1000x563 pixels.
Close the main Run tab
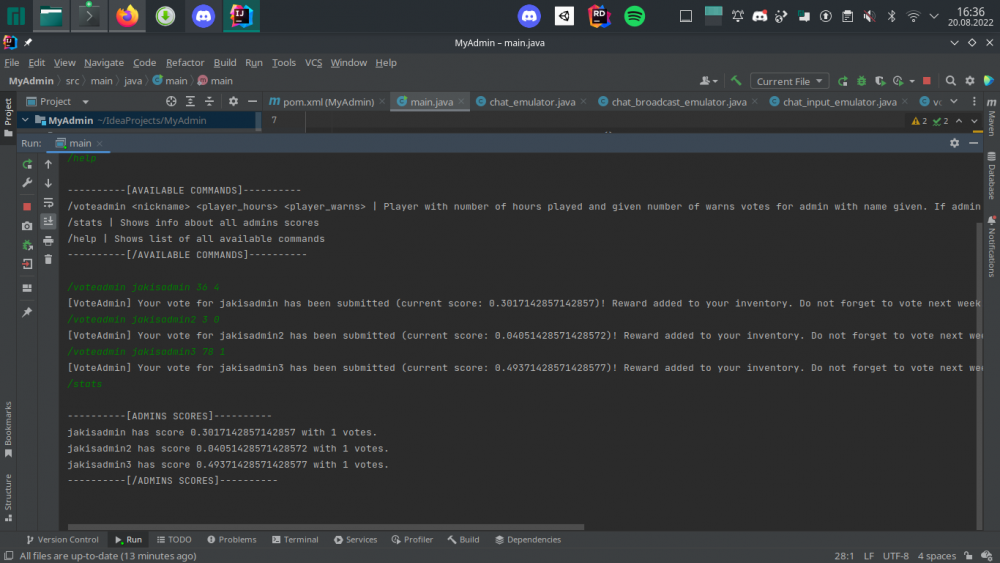pyautogui.click(x=99, y=143)
